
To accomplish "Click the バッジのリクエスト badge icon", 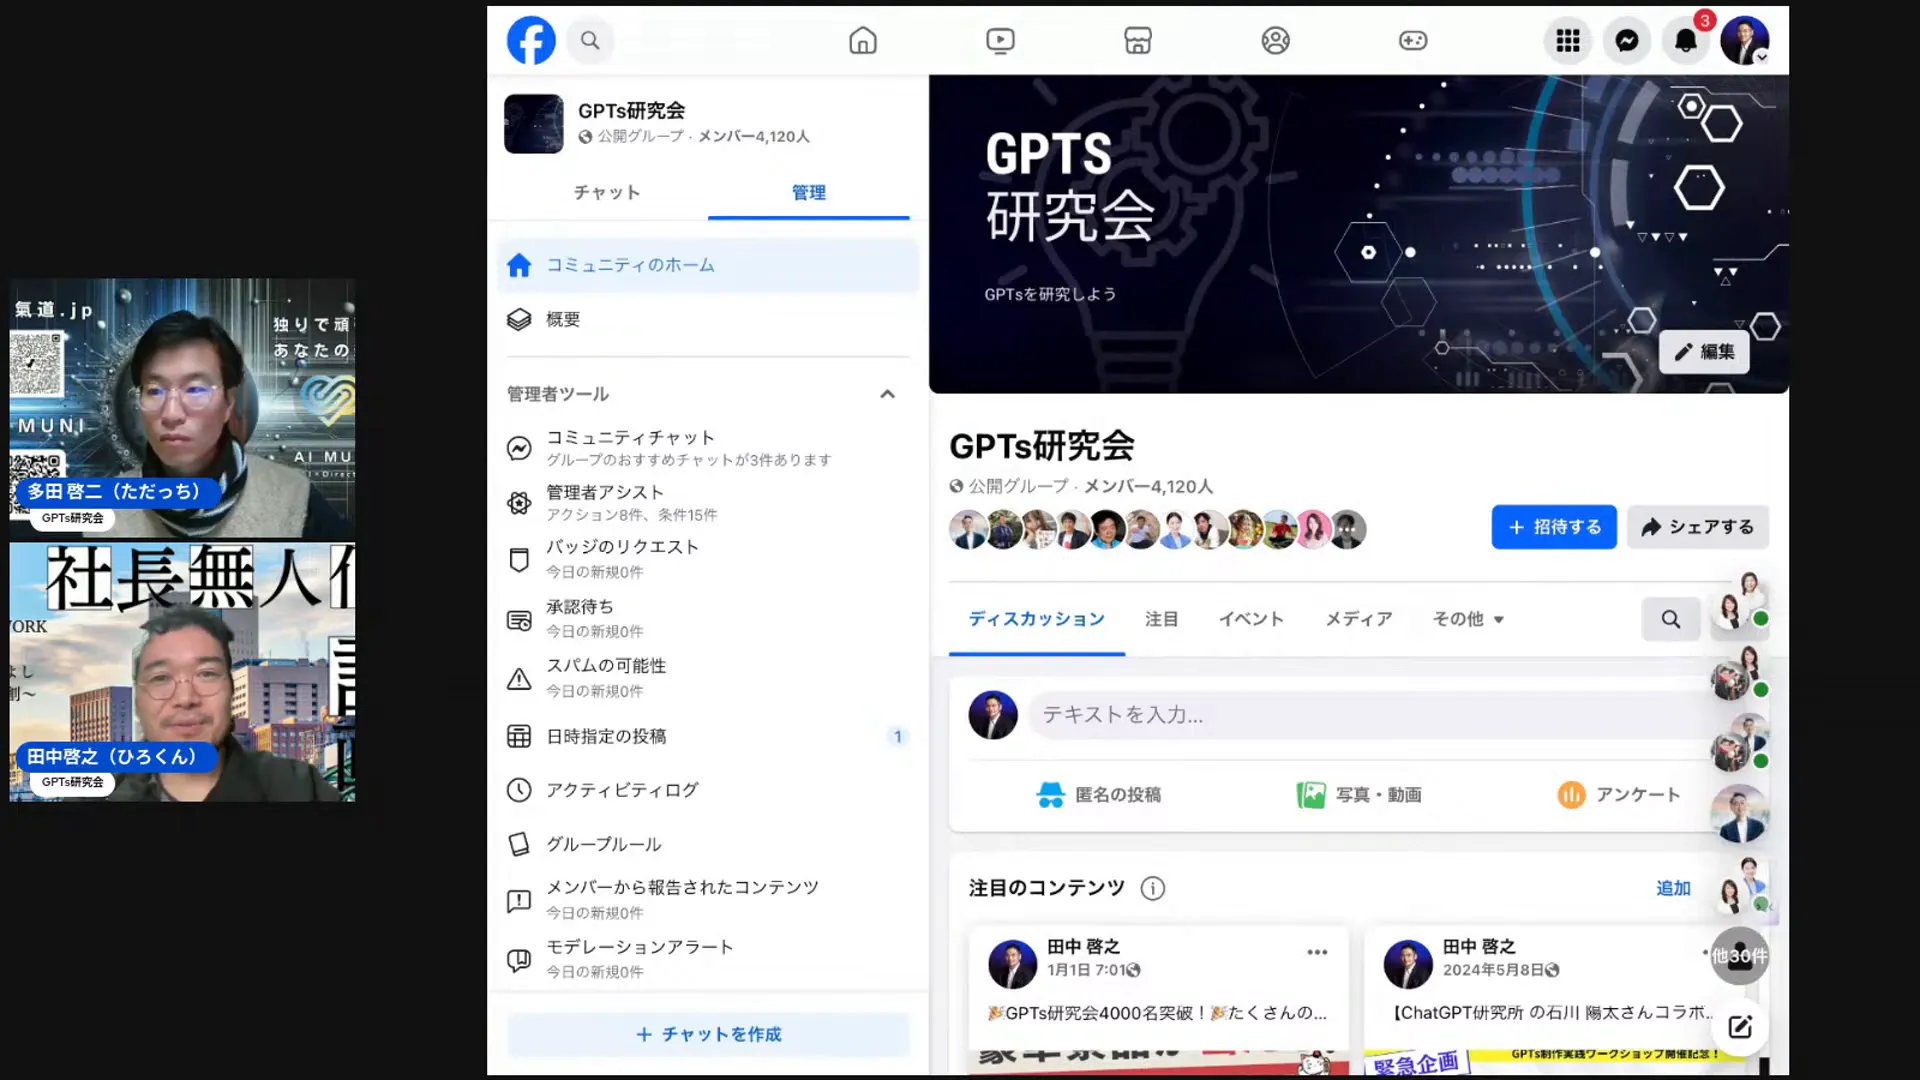I will 519,560.
